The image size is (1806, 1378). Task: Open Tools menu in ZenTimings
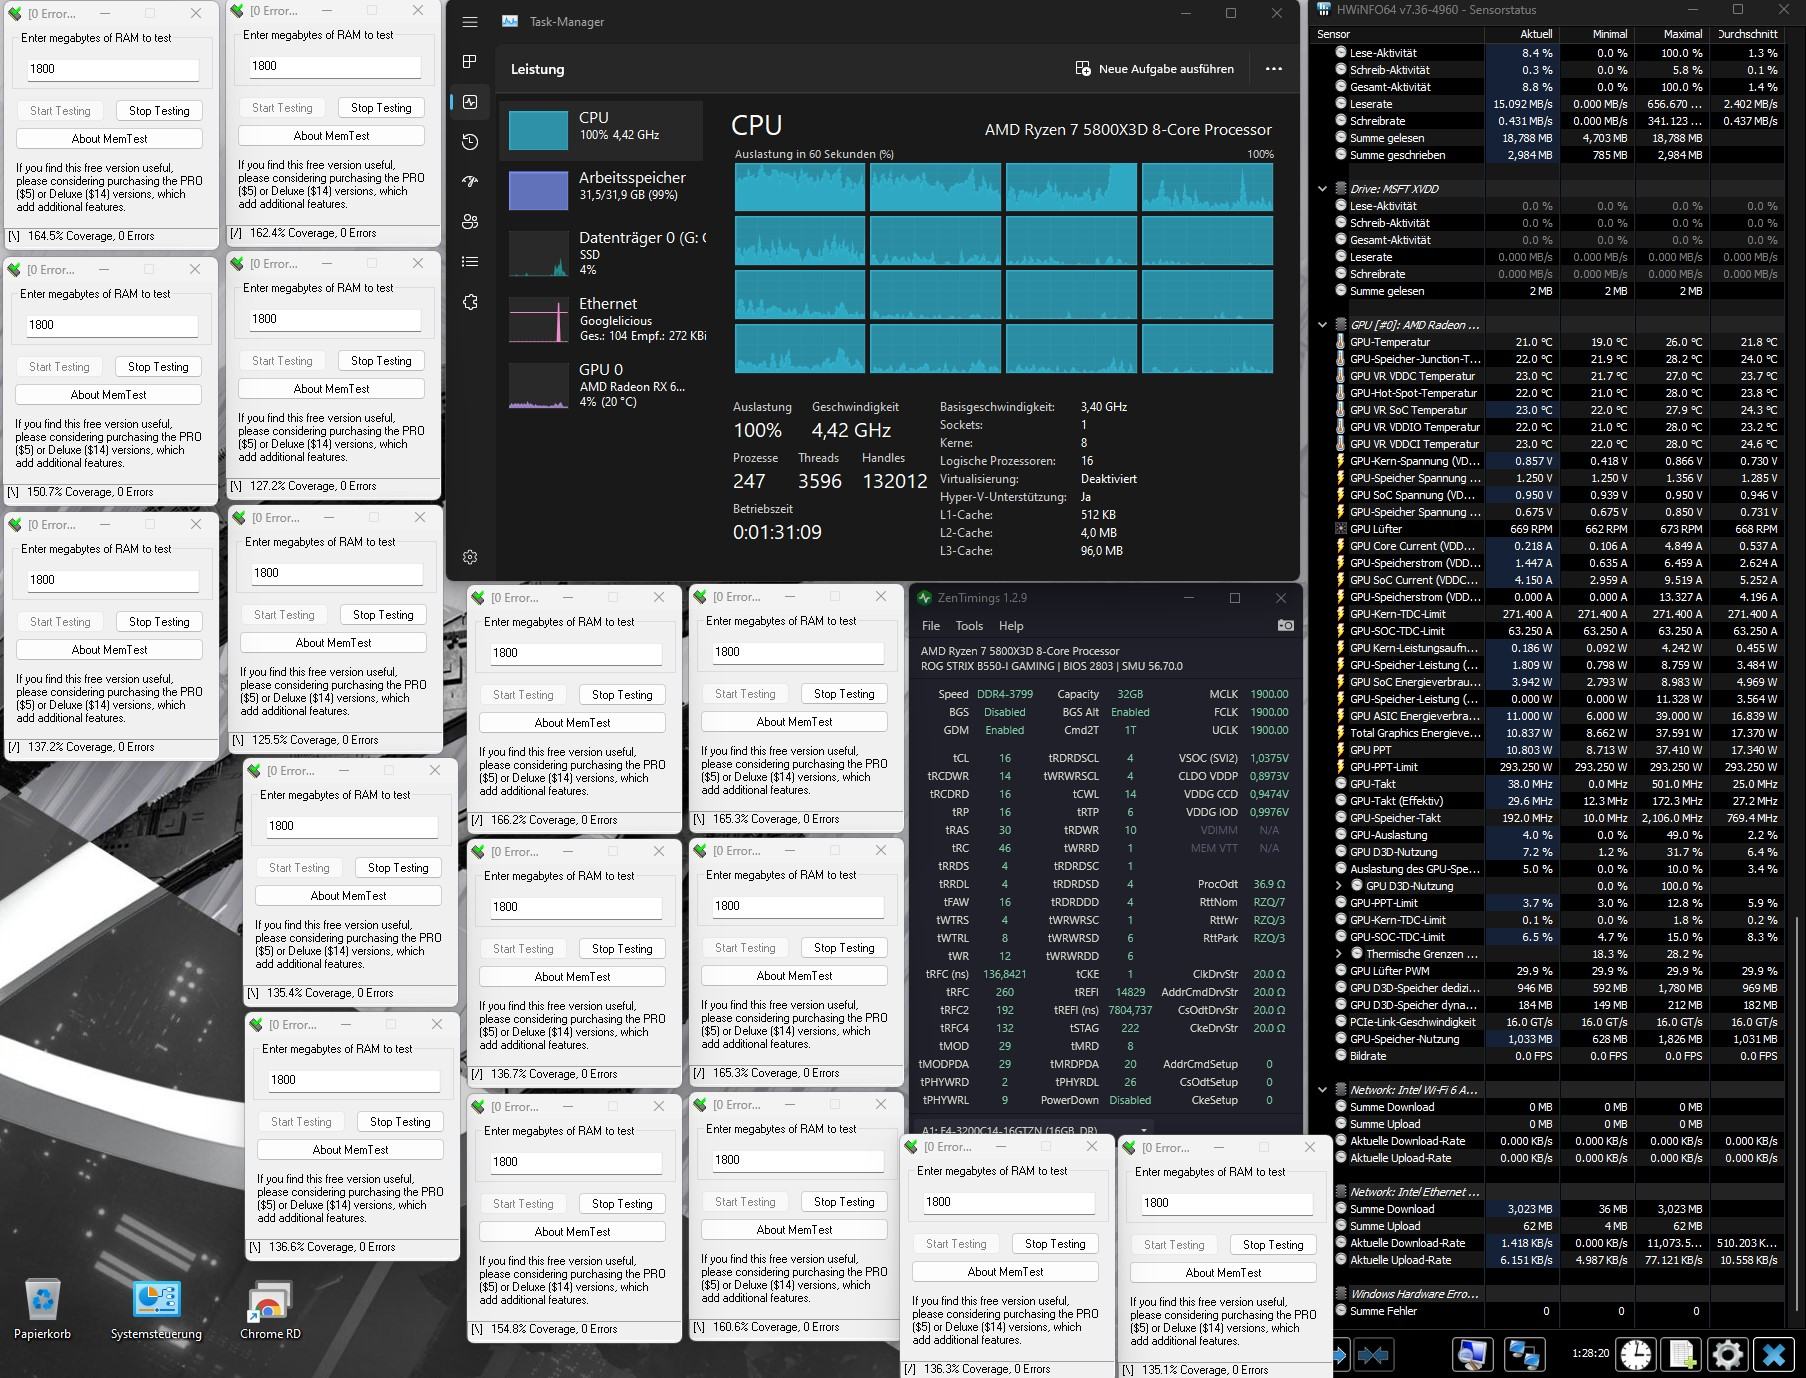[x=969, y=626]
